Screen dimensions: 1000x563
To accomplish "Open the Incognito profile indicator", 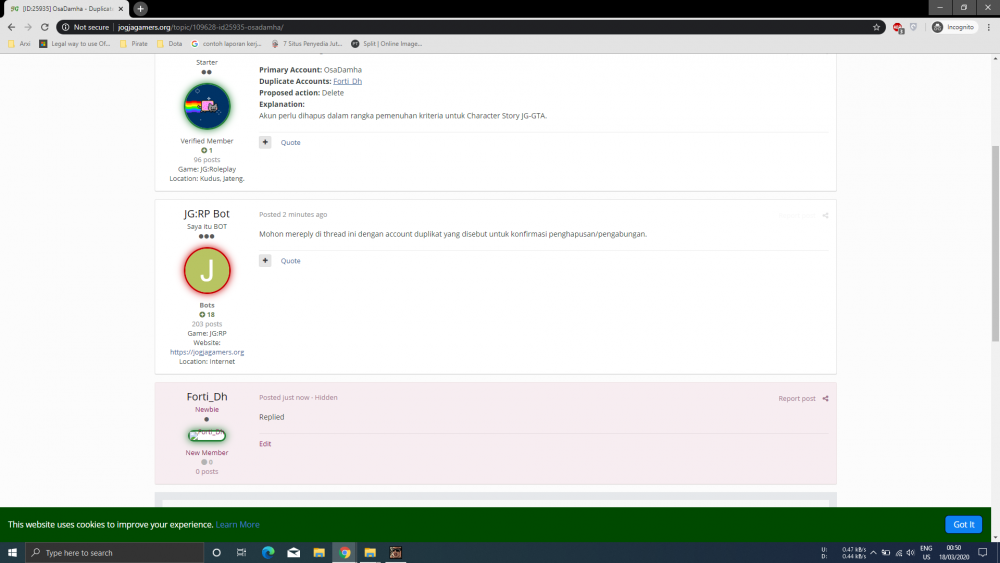I will (x=953, y=27).
